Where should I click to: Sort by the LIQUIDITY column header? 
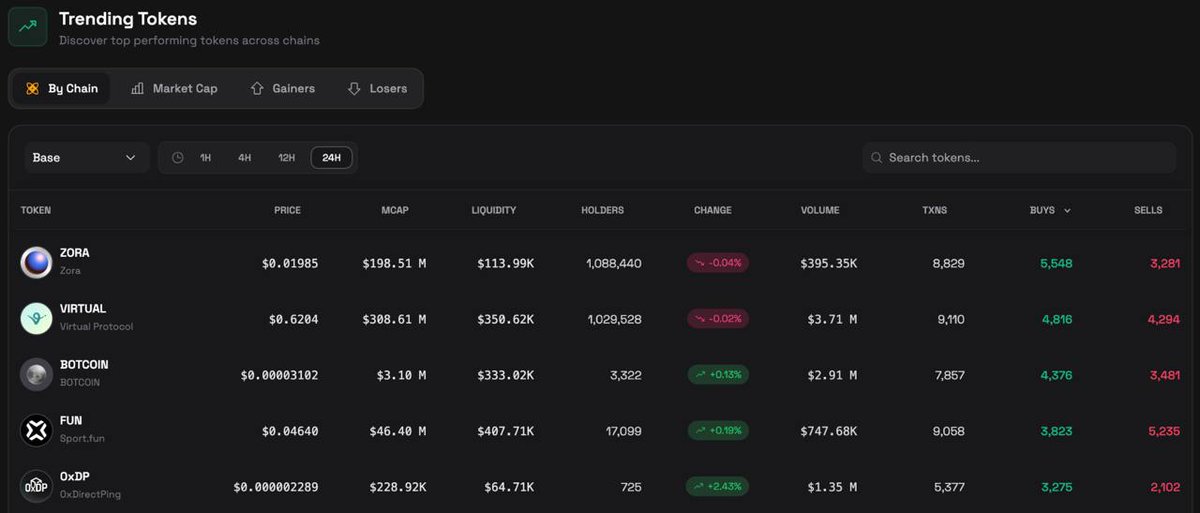pyautogui.click(x=494, y=211)
